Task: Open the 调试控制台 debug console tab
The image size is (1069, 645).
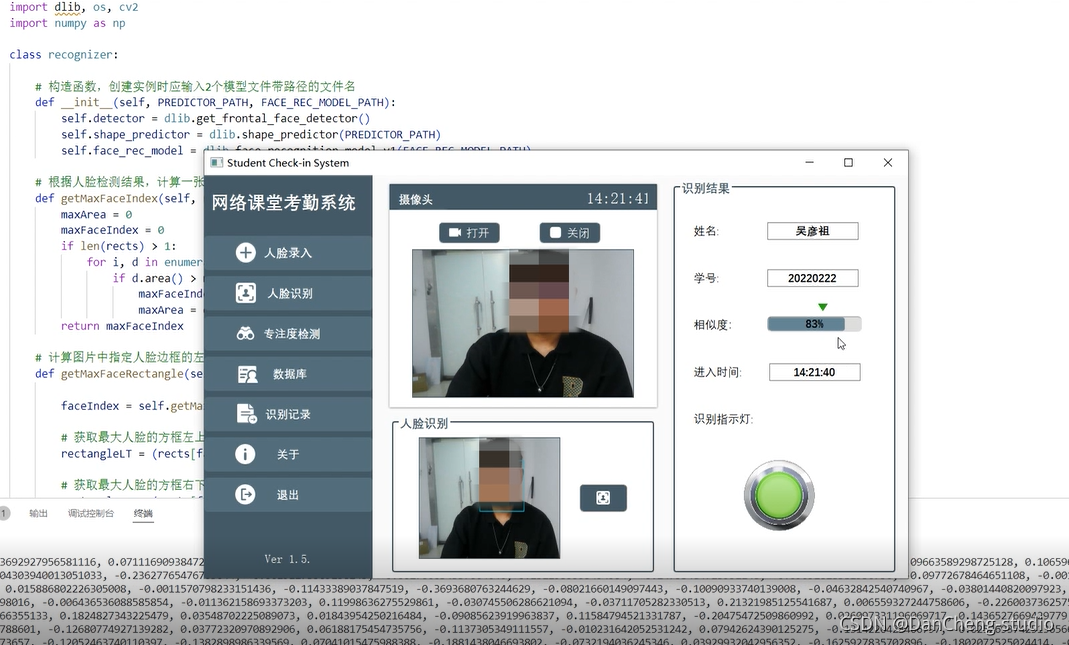Action: (x=91, y=513)
